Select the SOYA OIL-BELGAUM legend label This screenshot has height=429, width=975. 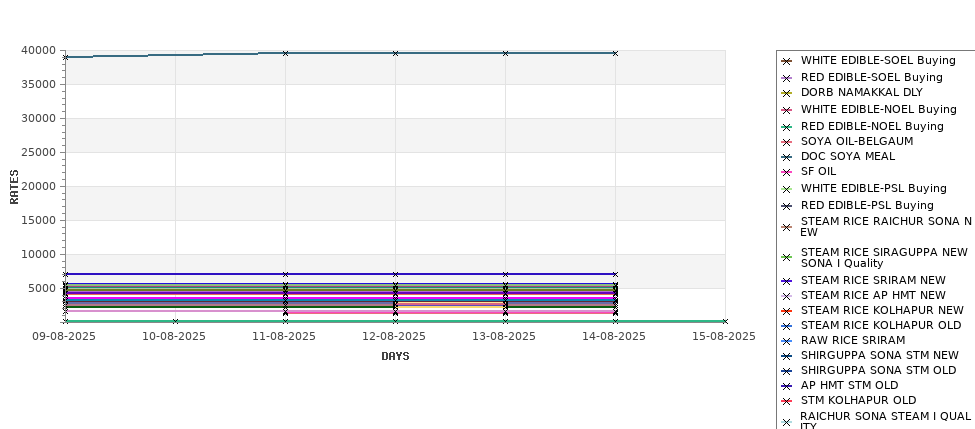pos(857,141)
